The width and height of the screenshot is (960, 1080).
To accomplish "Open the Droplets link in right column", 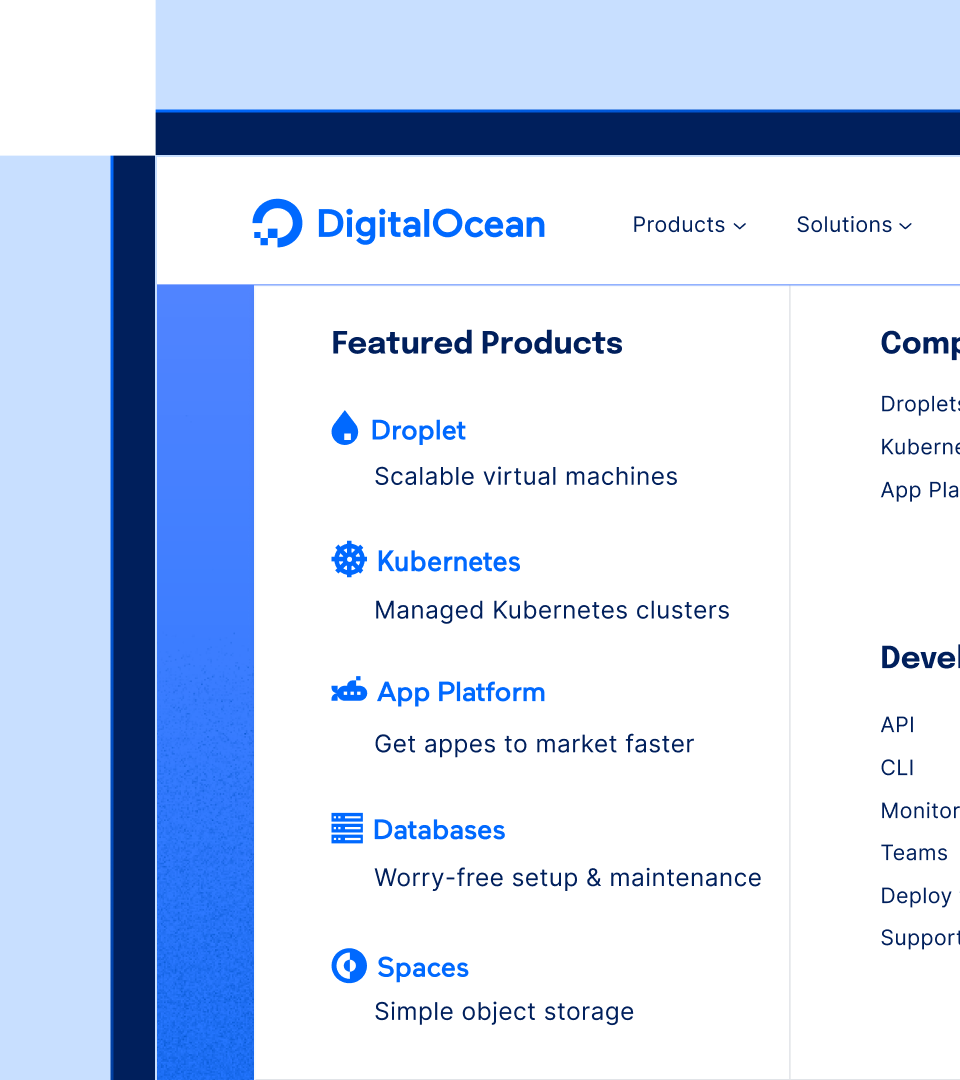I will (x=920, y=404).
